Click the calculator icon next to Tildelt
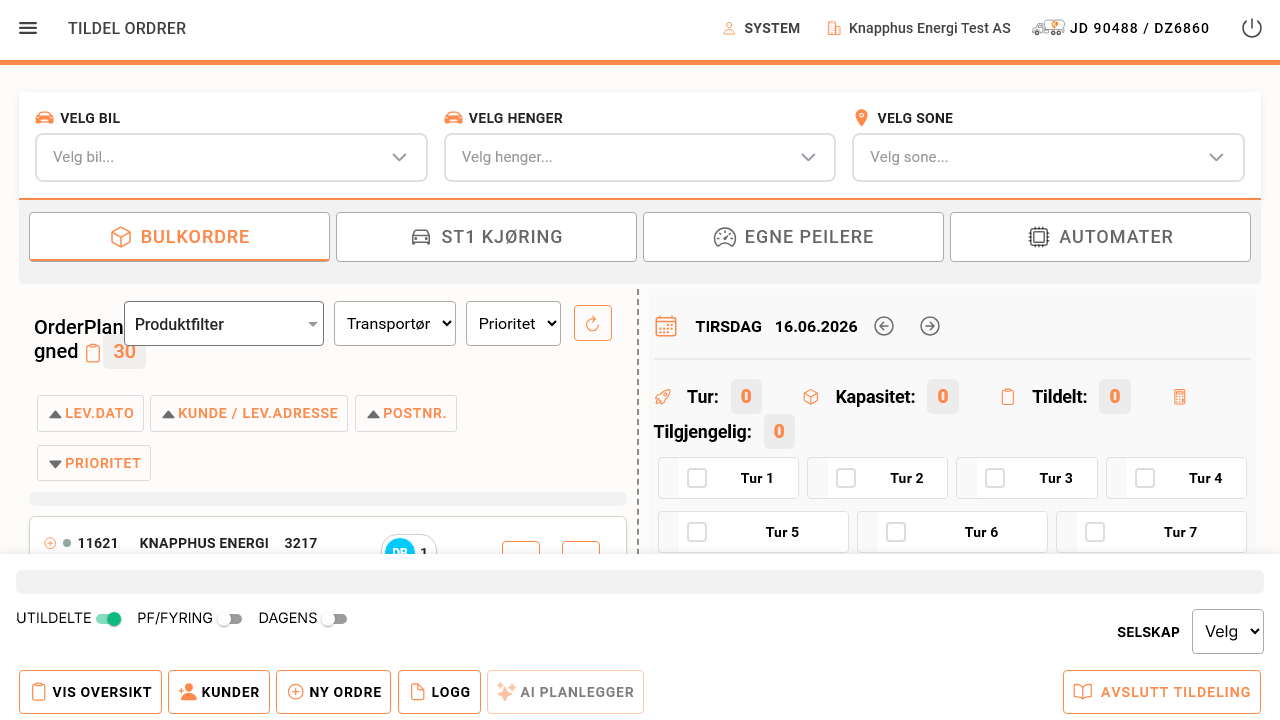 1180,397
